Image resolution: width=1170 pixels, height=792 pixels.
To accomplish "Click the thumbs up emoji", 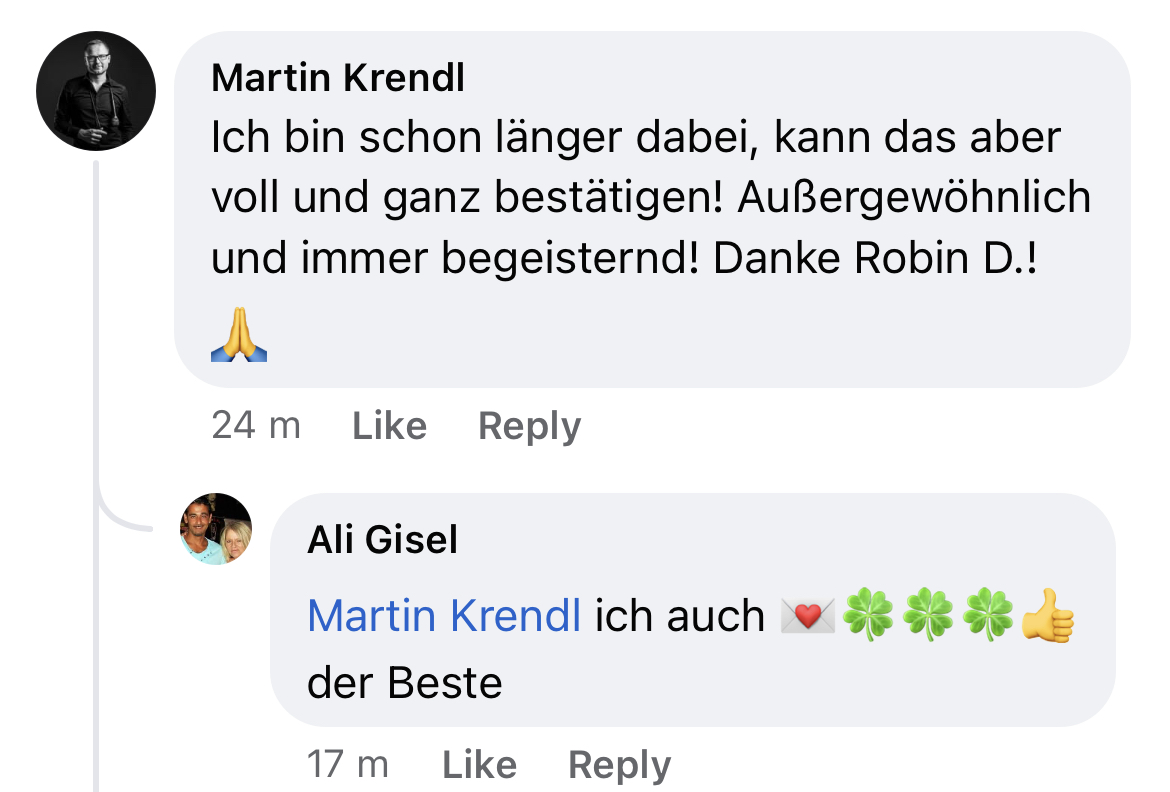I will click(x=1048, y=615).
